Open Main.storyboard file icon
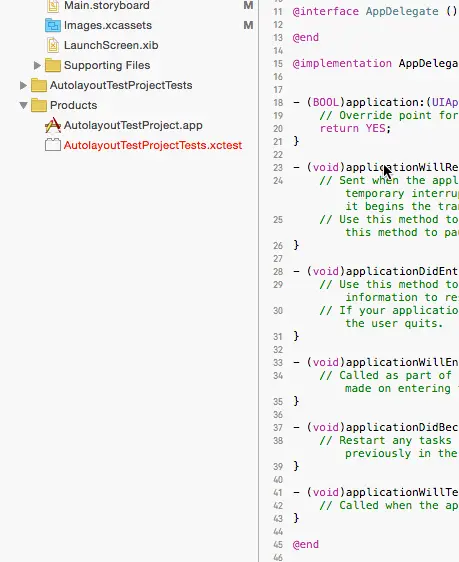Screen dimensions: 459x562 pos(53,5)
